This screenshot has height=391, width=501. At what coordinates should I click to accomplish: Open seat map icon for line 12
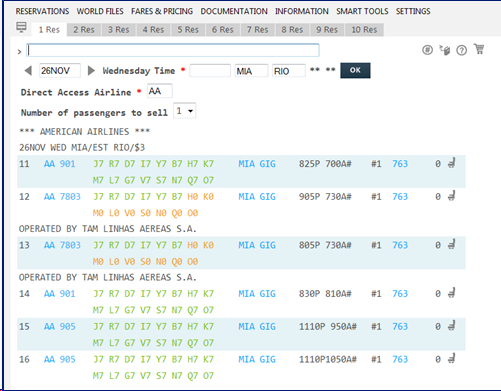point(451,196)
